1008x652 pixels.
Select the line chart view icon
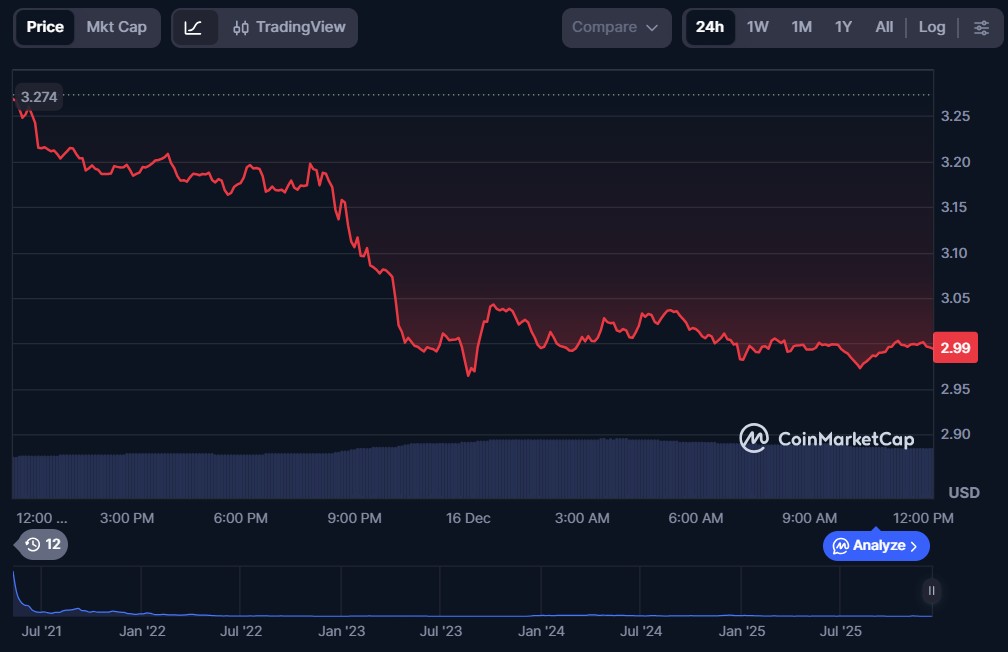coord(194,28)
